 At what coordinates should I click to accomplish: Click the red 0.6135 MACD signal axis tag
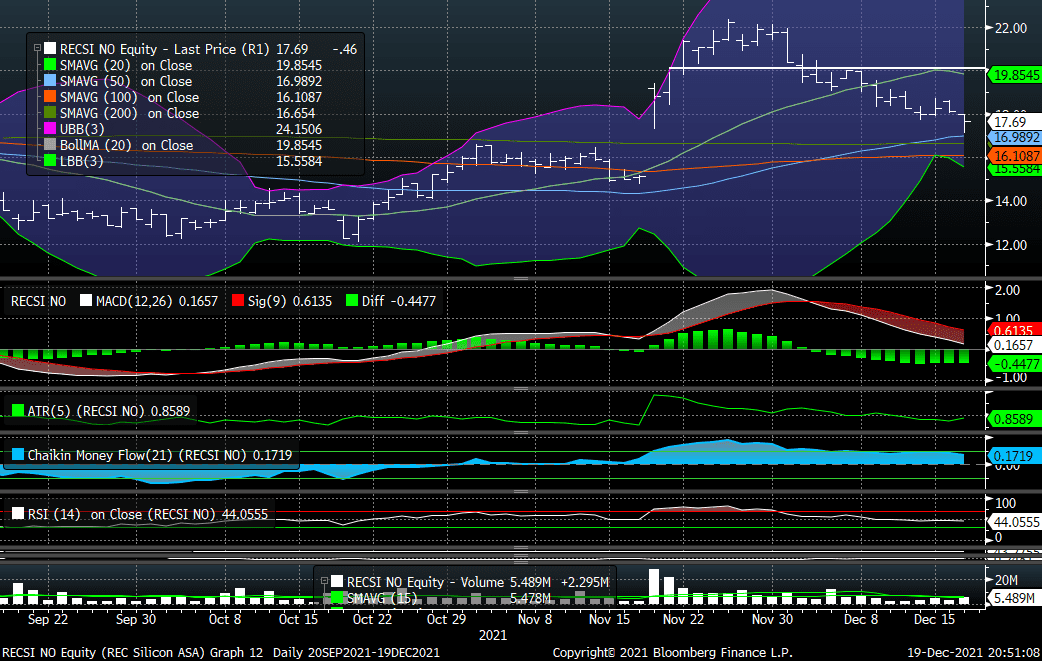click(x=1014, y=330)
